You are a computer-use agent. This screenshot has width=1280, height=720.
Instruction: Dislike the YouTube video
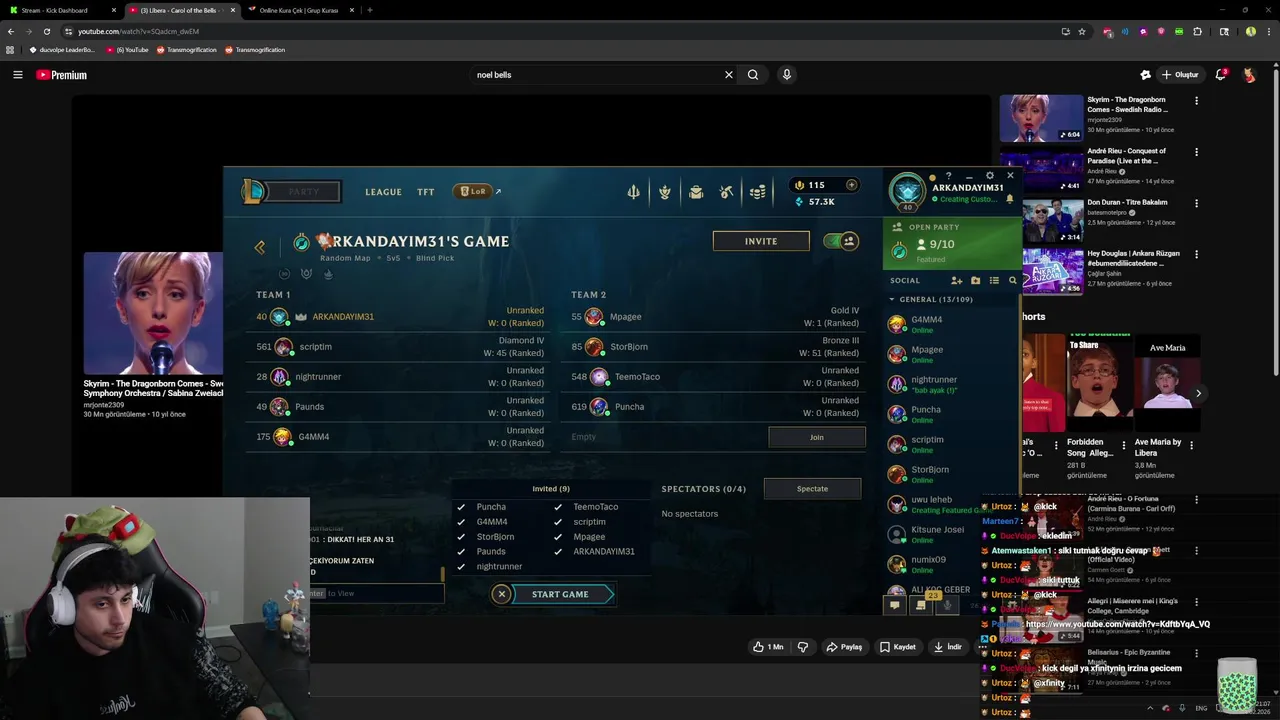(802, 647)
